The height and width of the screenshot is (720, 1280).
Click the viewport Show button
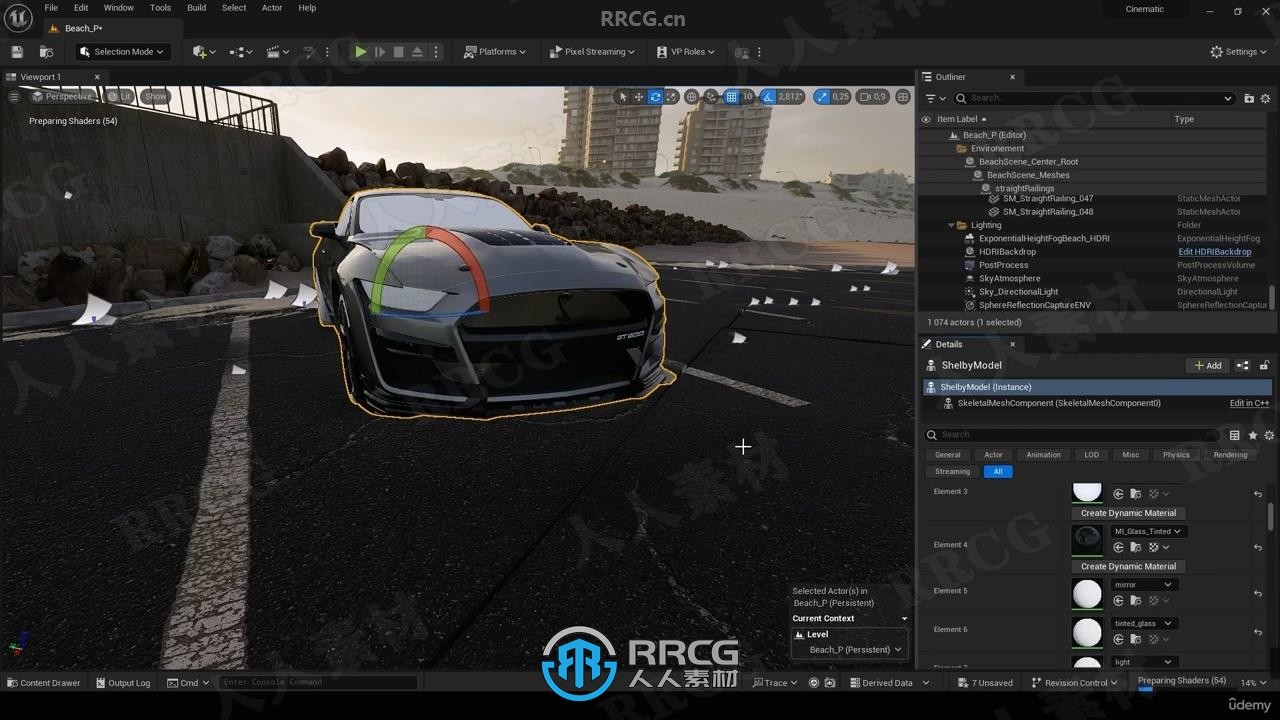click(x=155, y=97)
